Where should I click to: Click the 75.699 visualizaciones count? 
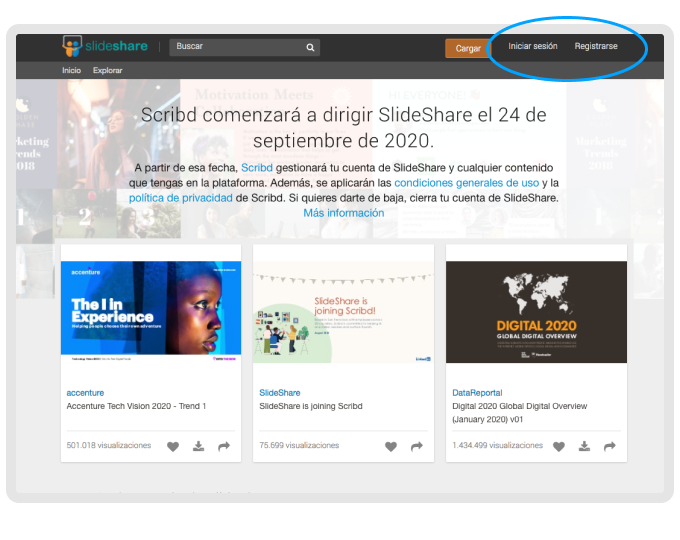pos(299,445)
